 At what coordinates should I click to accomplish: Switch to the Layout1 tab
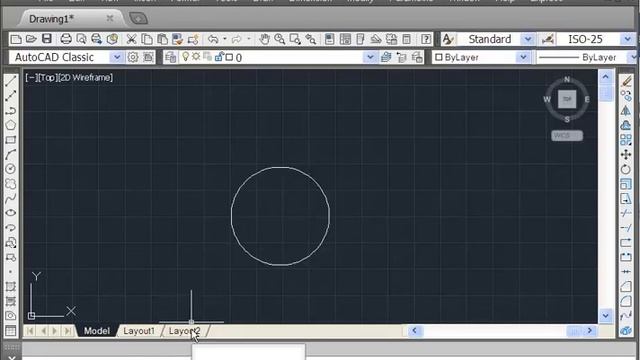tap(139, 331)
